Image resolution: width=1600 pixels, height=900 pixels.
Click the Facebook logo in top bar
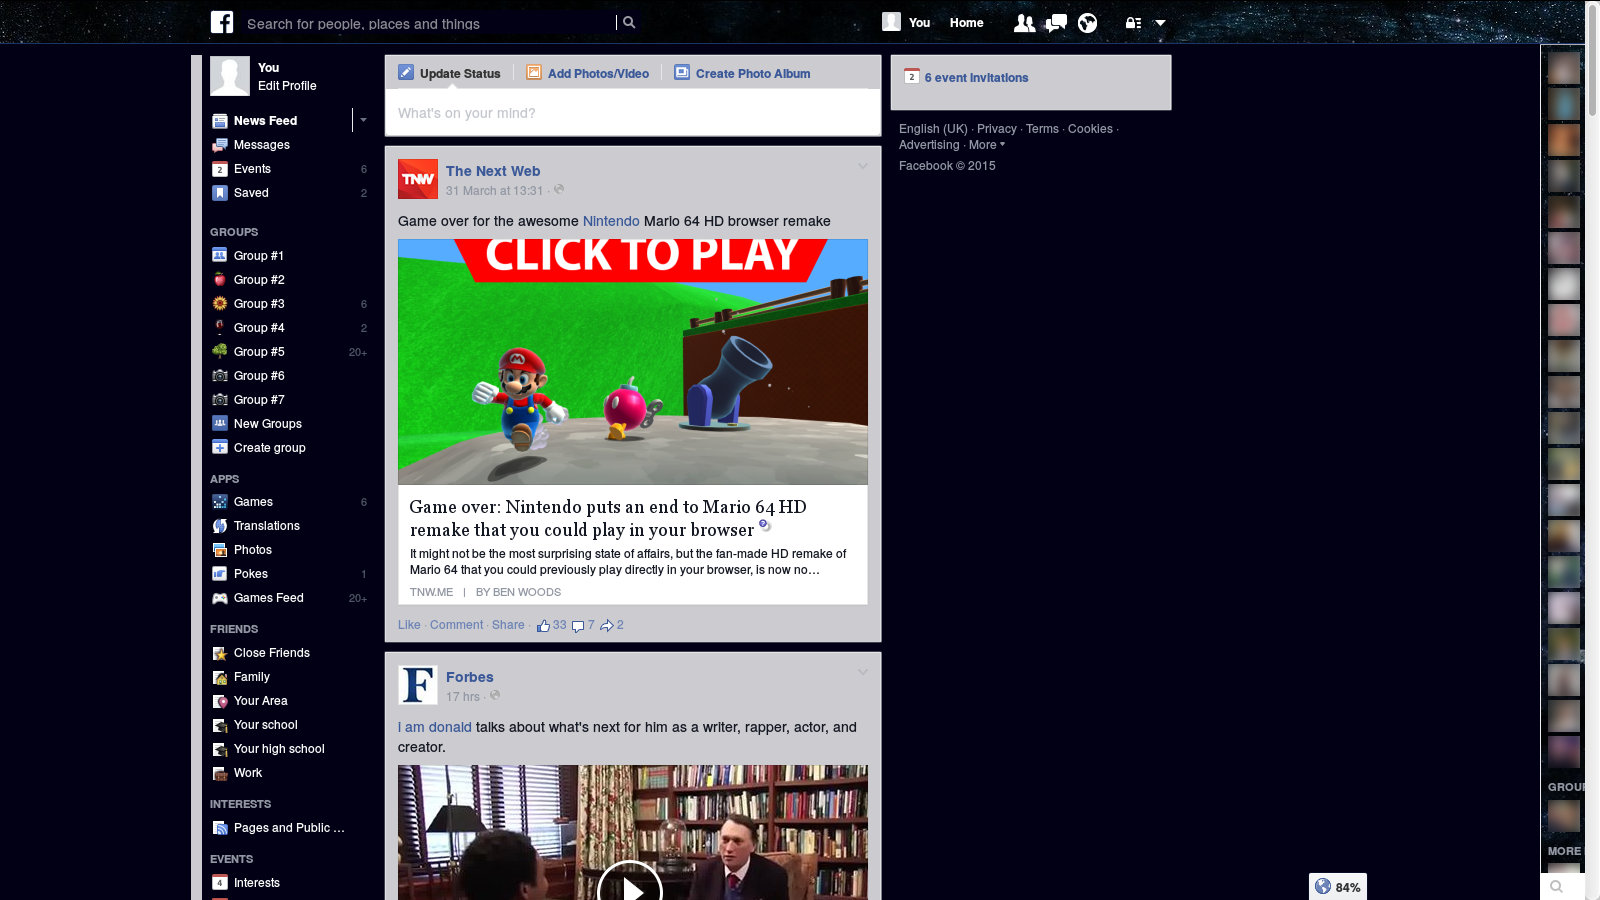221,22
